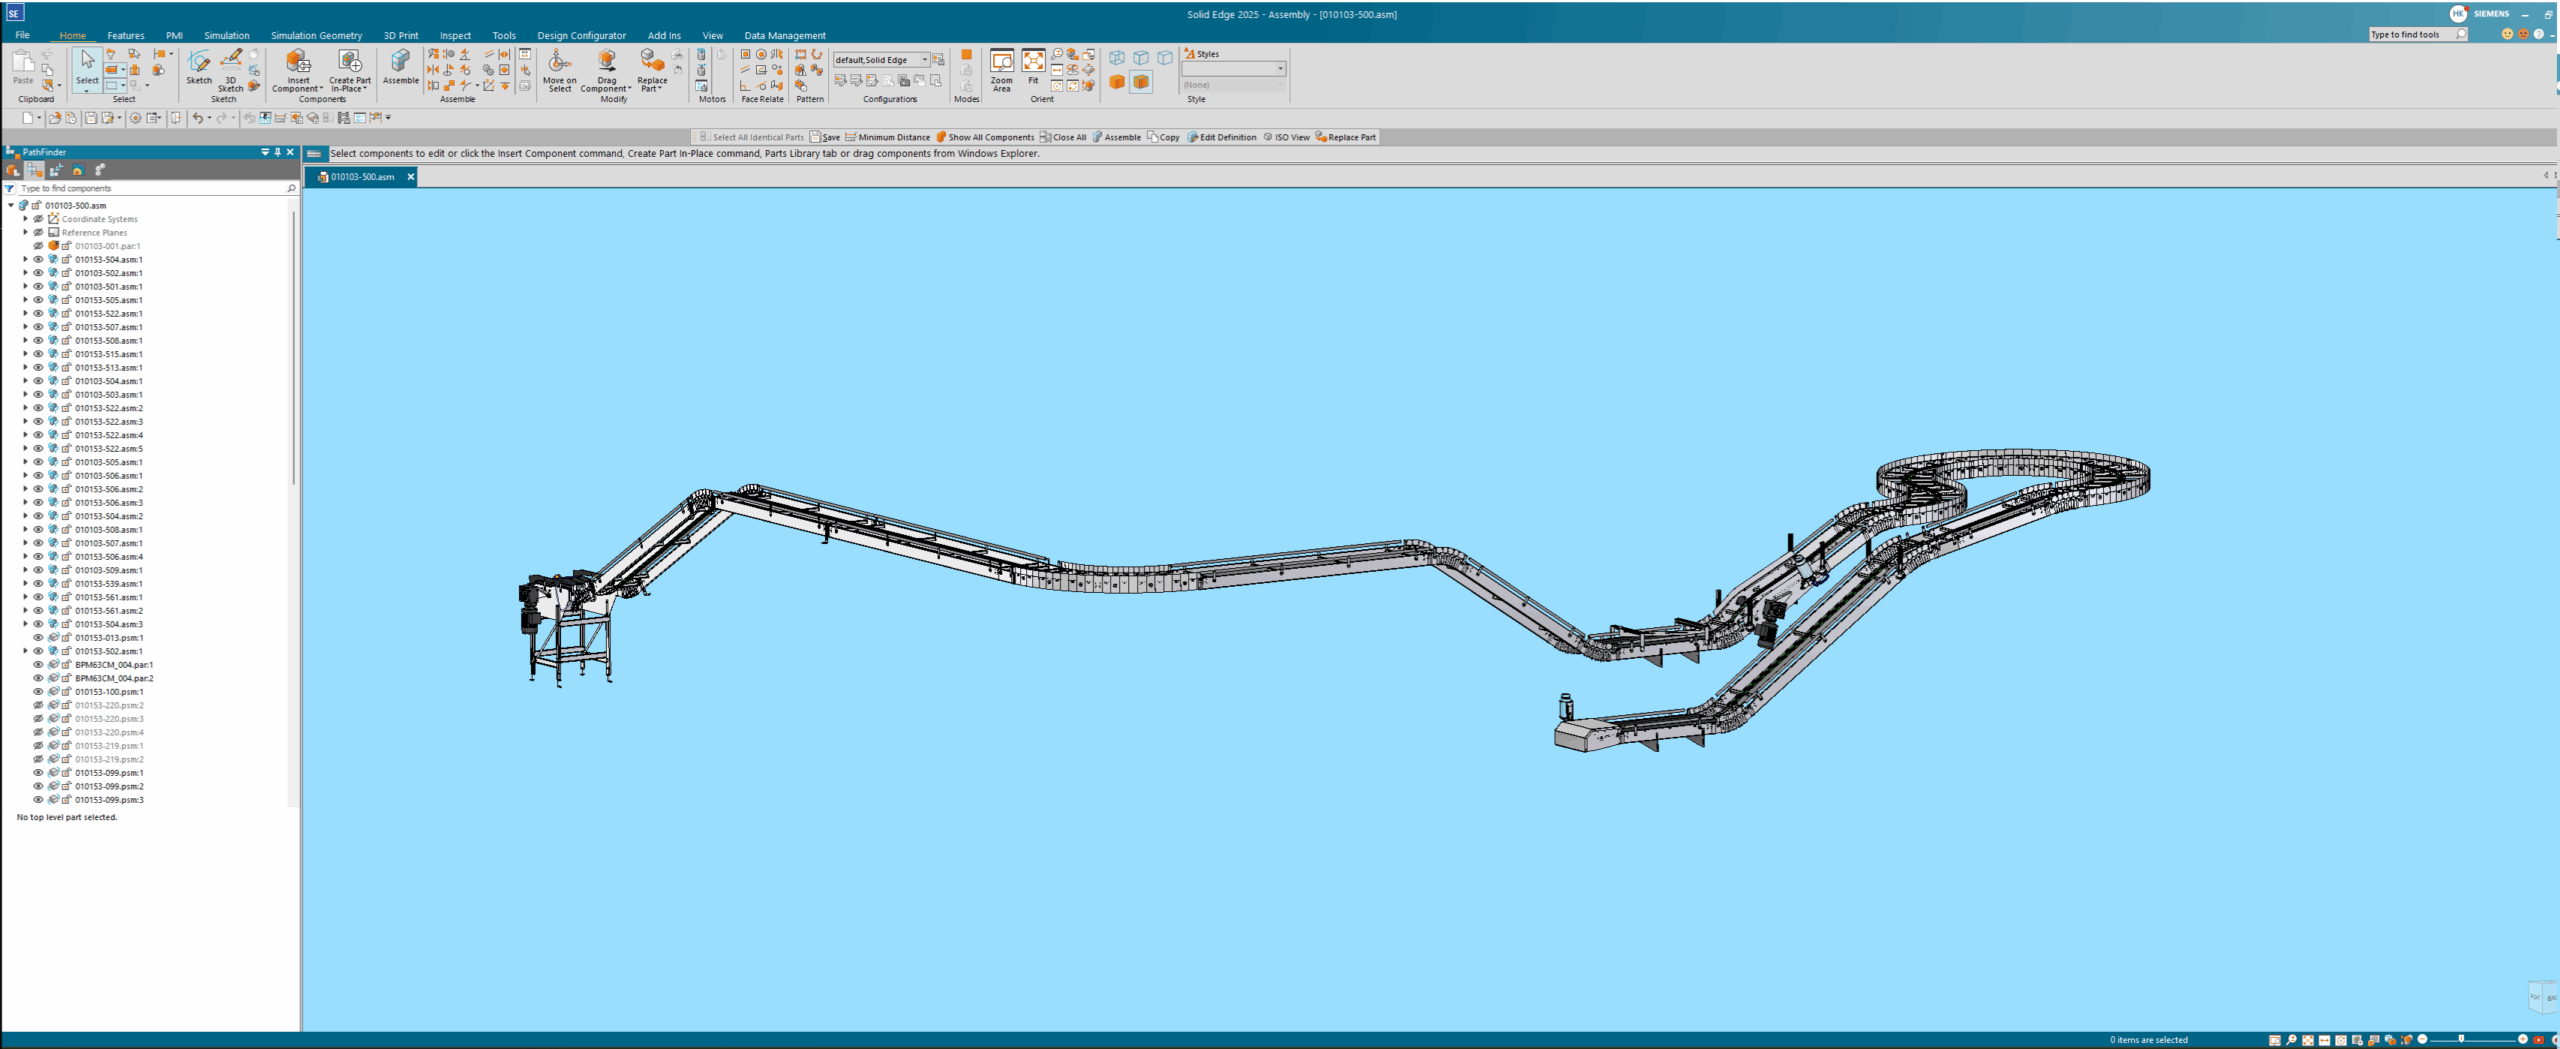Switch to the Inspect ribbon tab
The image size is (2560, 1049).
455,35
